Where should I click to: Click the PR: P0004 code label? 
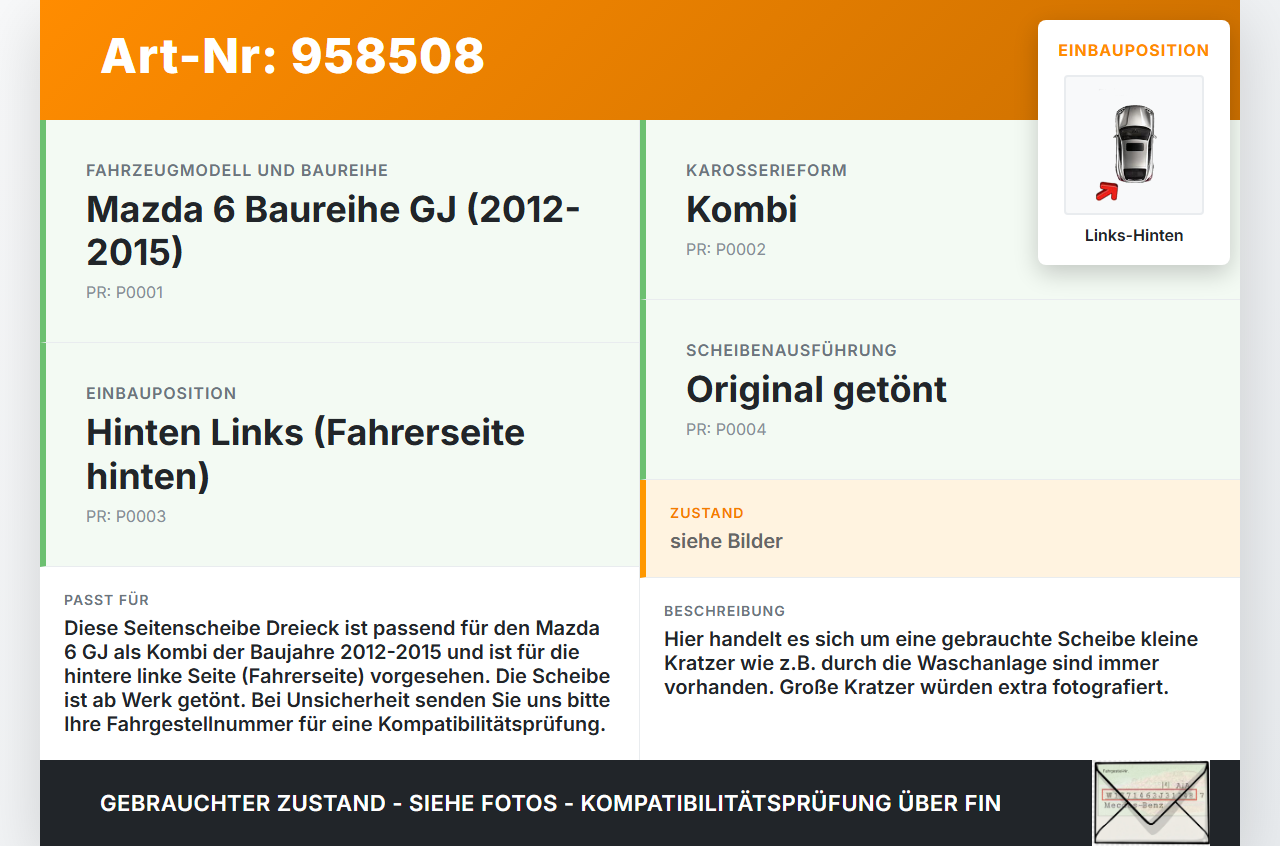tap(725, 428)
